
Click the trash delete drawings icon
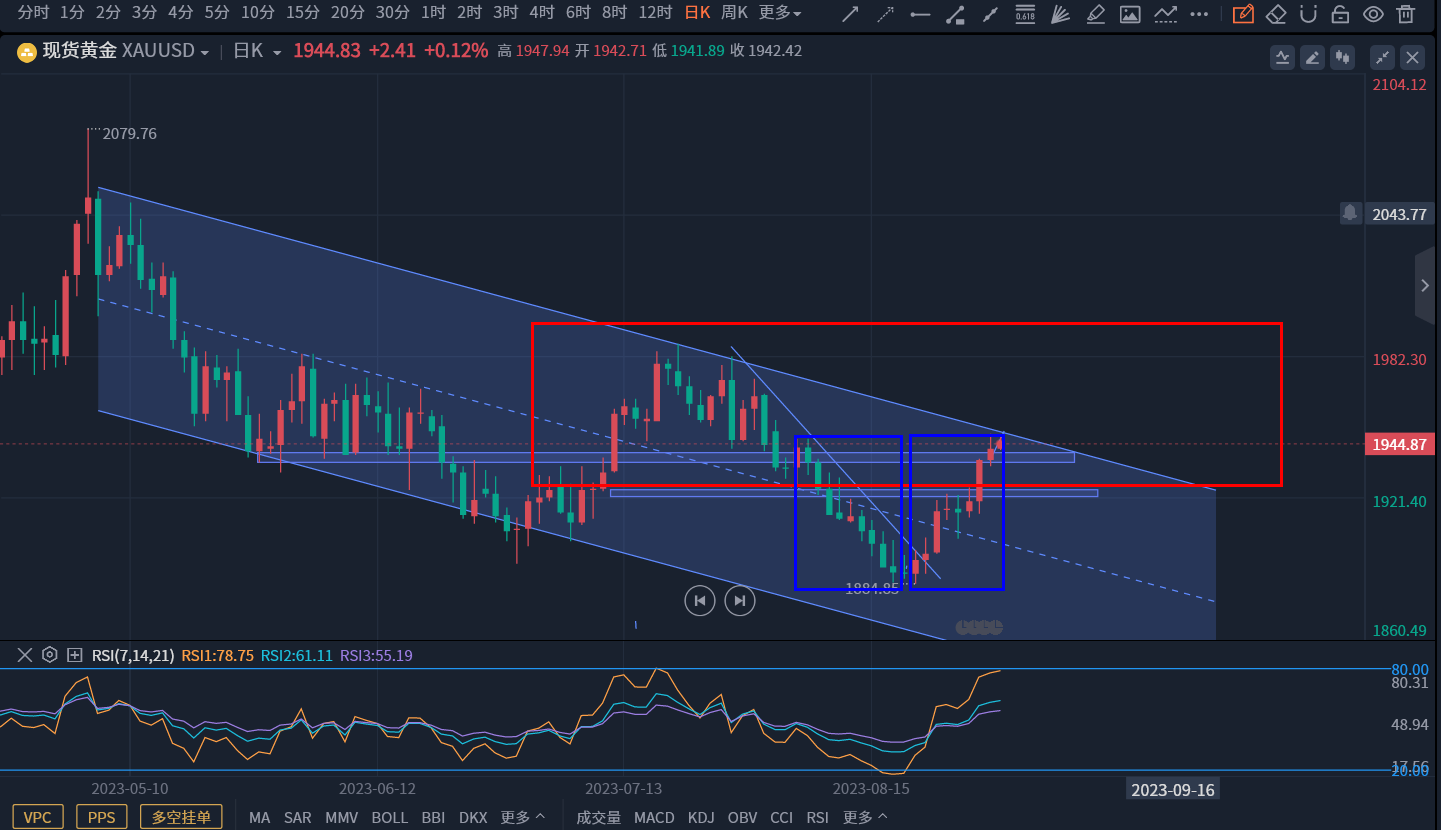click(1406, 14)
